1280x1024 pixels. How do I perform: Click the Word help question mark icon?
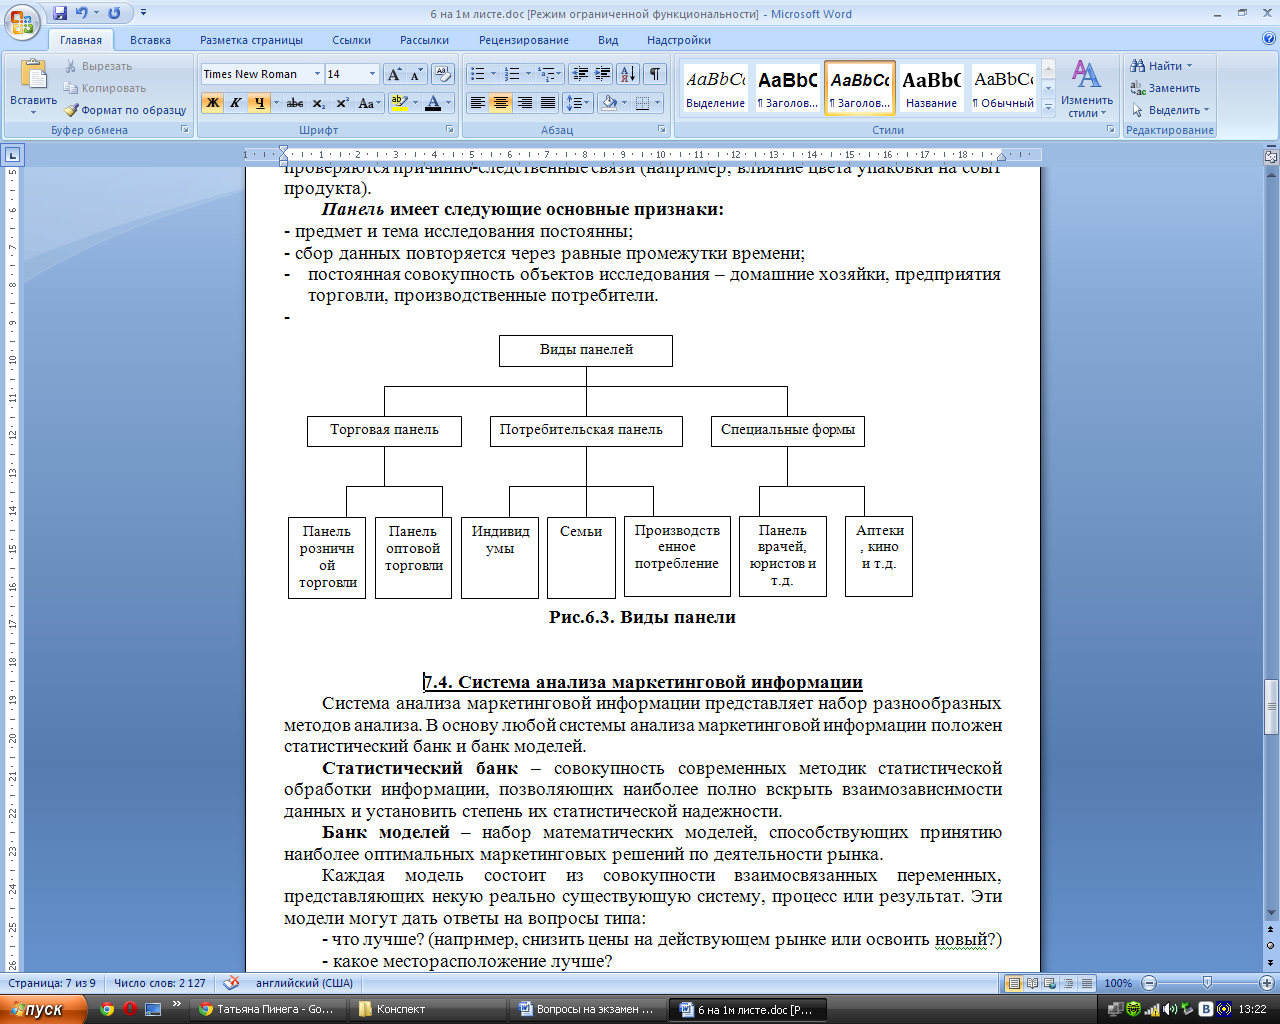click(x=1269, y=40)
